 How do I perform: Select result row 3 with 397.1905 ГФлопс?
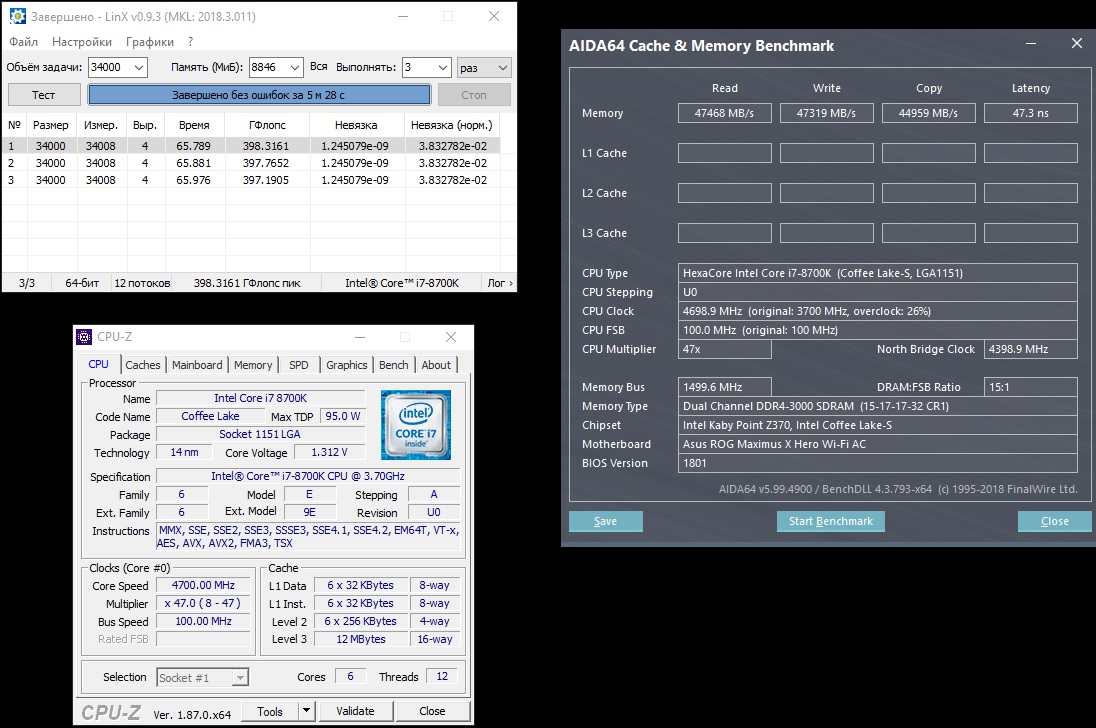[251, 180]
